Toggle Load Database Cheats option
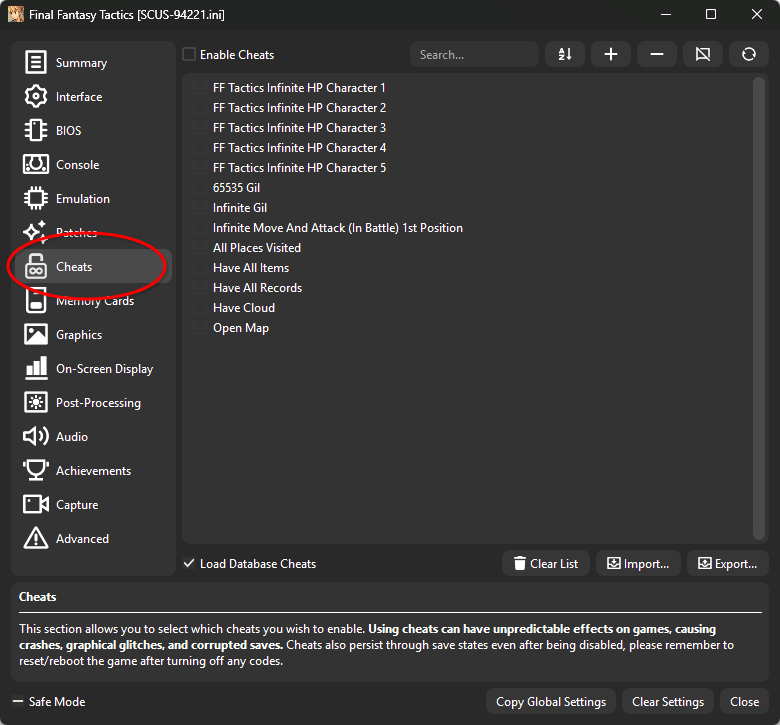Screen dimensions: 780x725 click(x=190, y=564)
